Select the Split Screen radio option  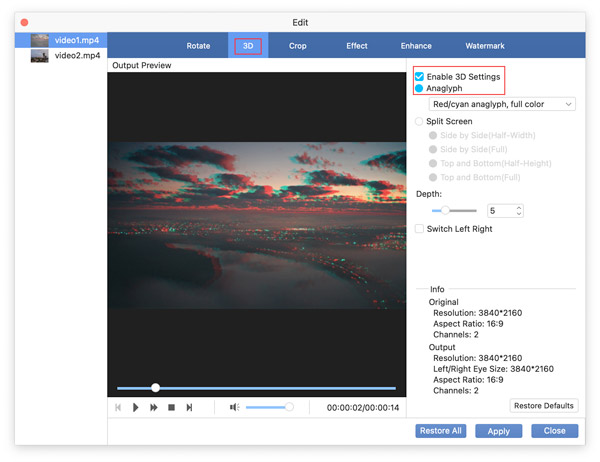[420, 122]
